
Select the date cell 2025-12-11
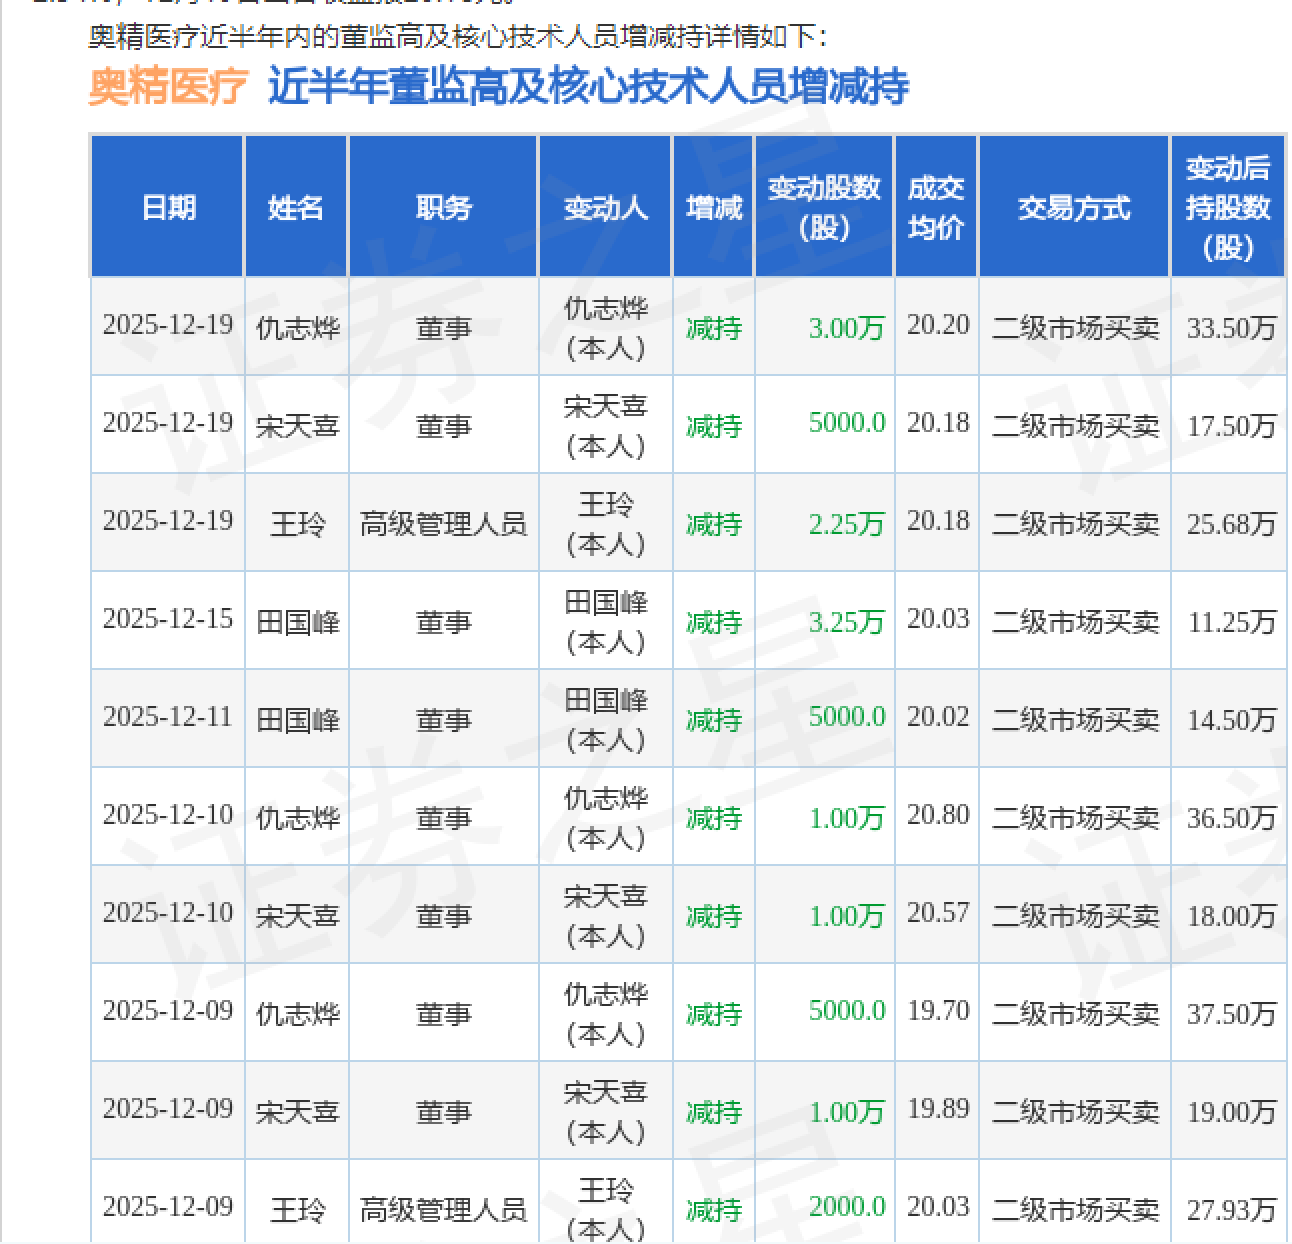coord(168,717)
